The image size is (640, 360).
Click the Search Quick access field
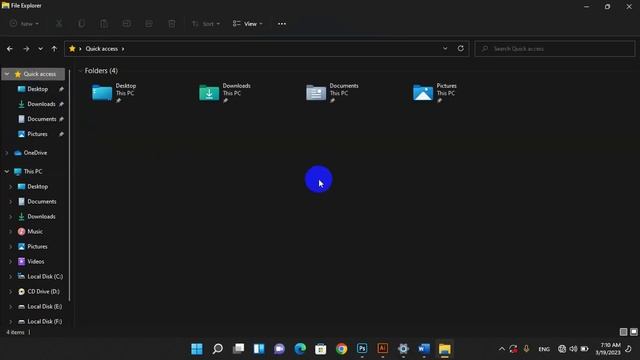point(555,49)
